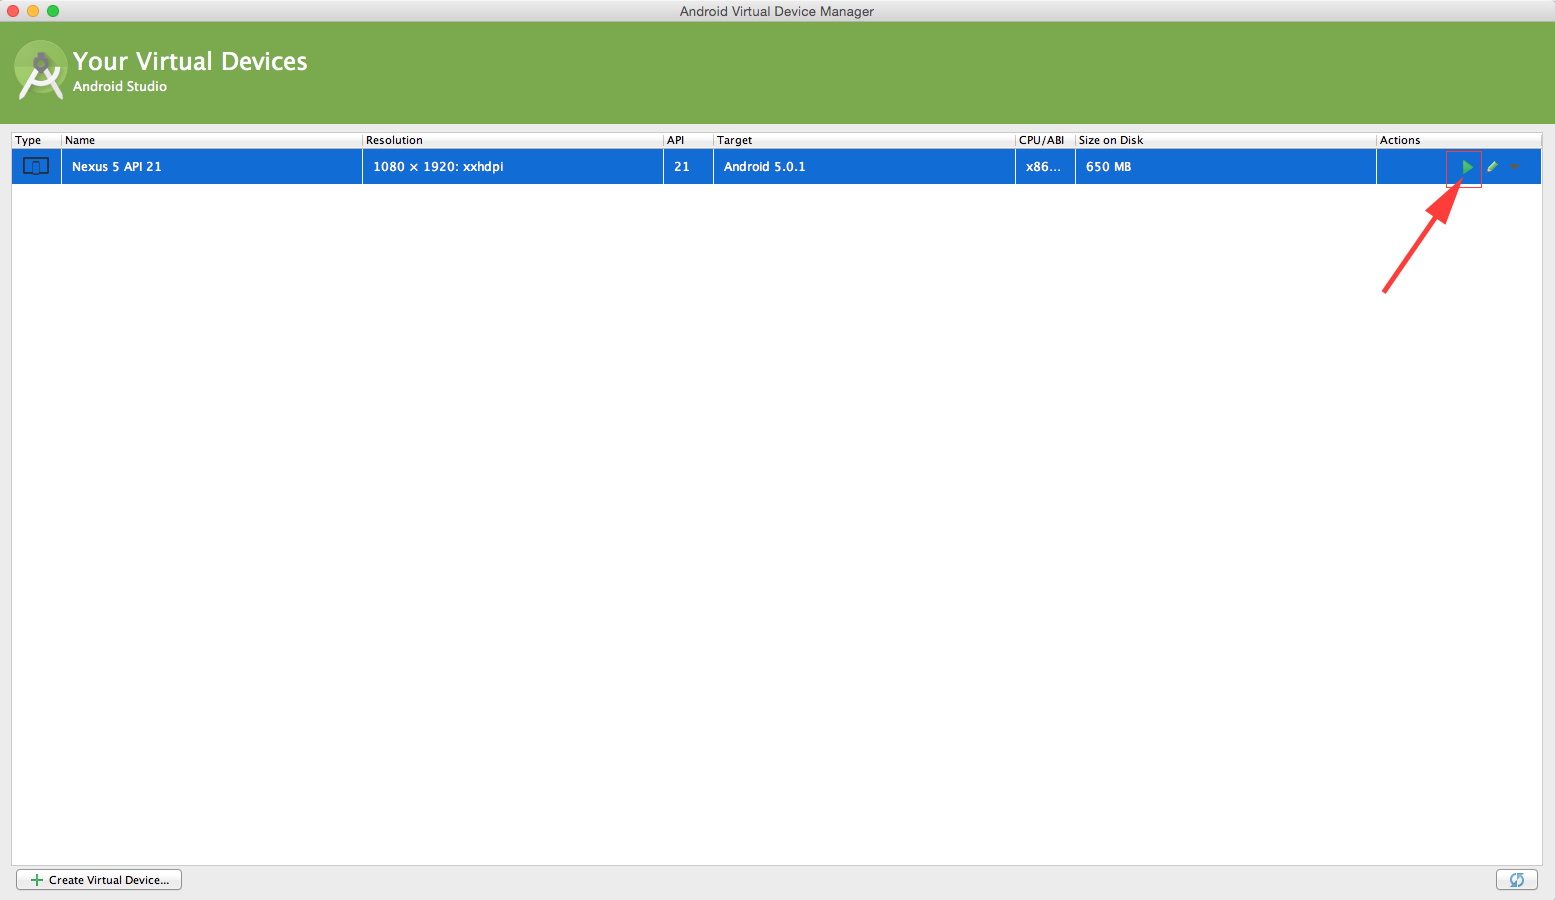Click the Android 5.0.1 target cell
The height and width of the screenshot is (900, 1555).
click(864, 167)
